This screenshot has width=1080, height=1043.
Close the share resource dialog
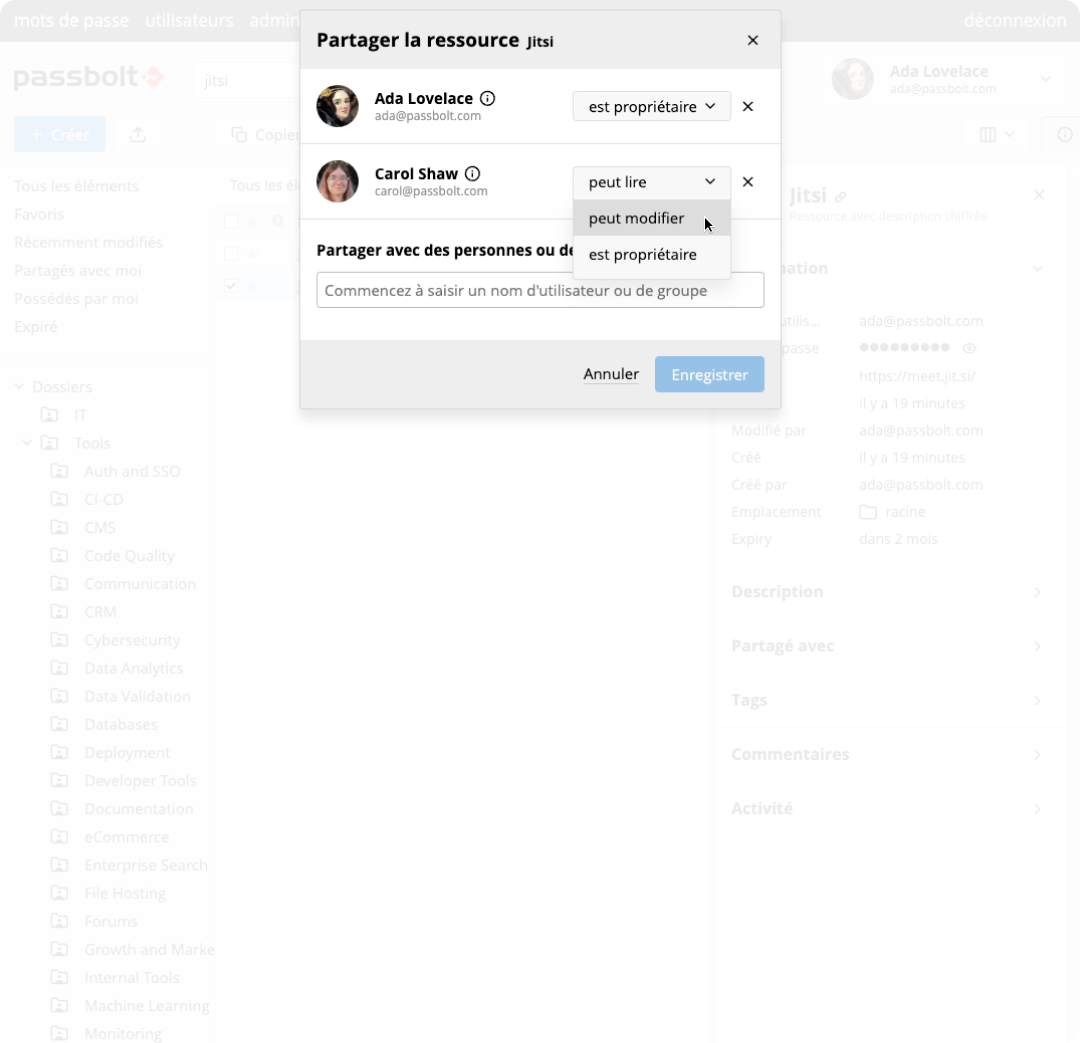tap(752, 41)
